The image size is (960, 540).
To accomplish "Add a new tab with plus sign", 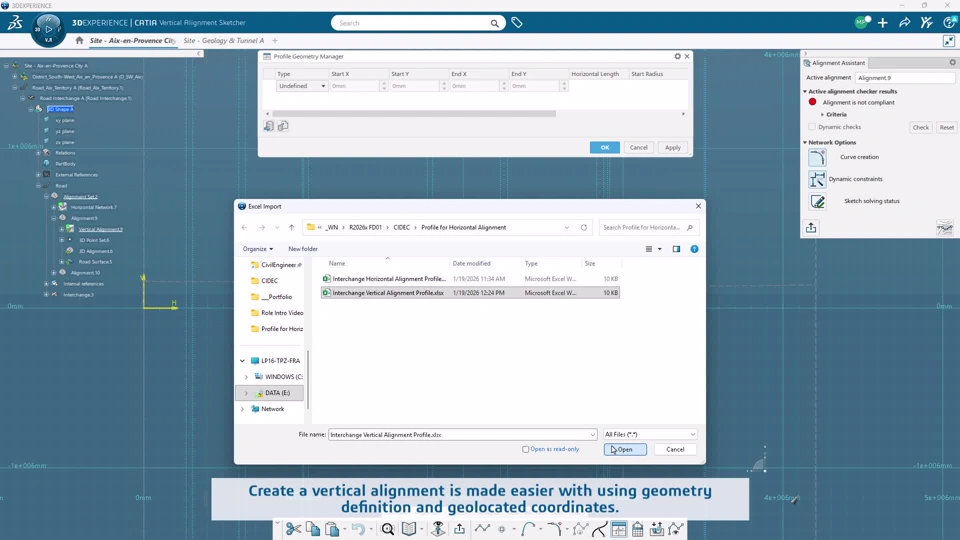I will coord(275,40).
